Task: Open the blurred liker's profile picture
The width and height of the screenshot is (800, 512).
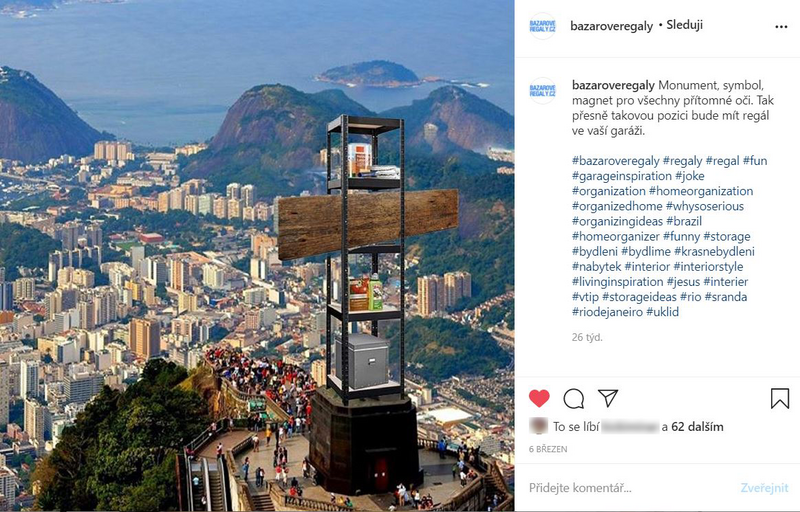Action: click(x=538, y=426)
